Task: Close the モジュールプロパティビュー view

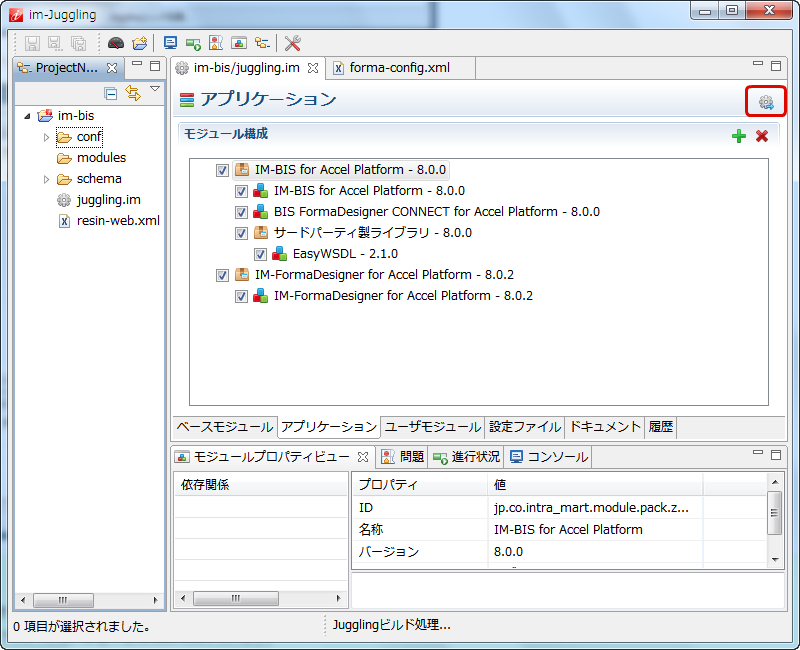Action: click(363, 457)
